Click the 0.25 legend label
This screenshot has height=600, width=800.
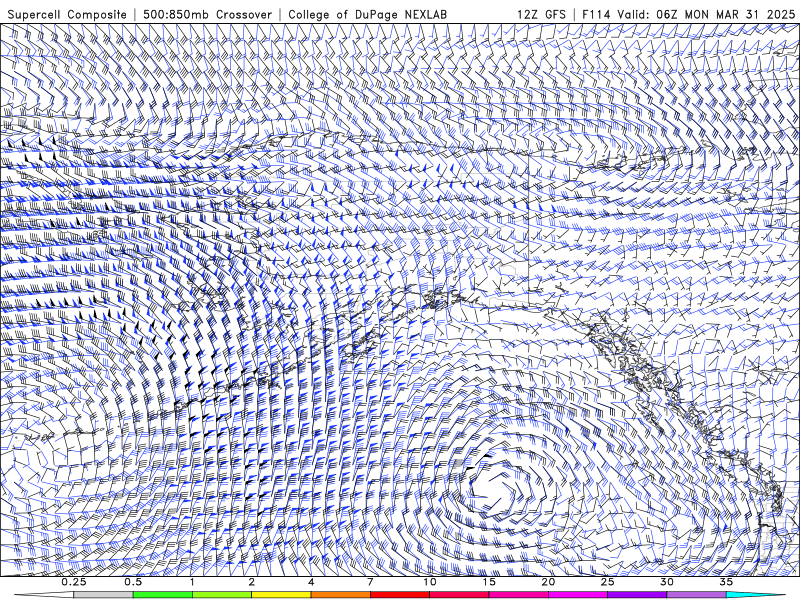(x=74, y=582)
